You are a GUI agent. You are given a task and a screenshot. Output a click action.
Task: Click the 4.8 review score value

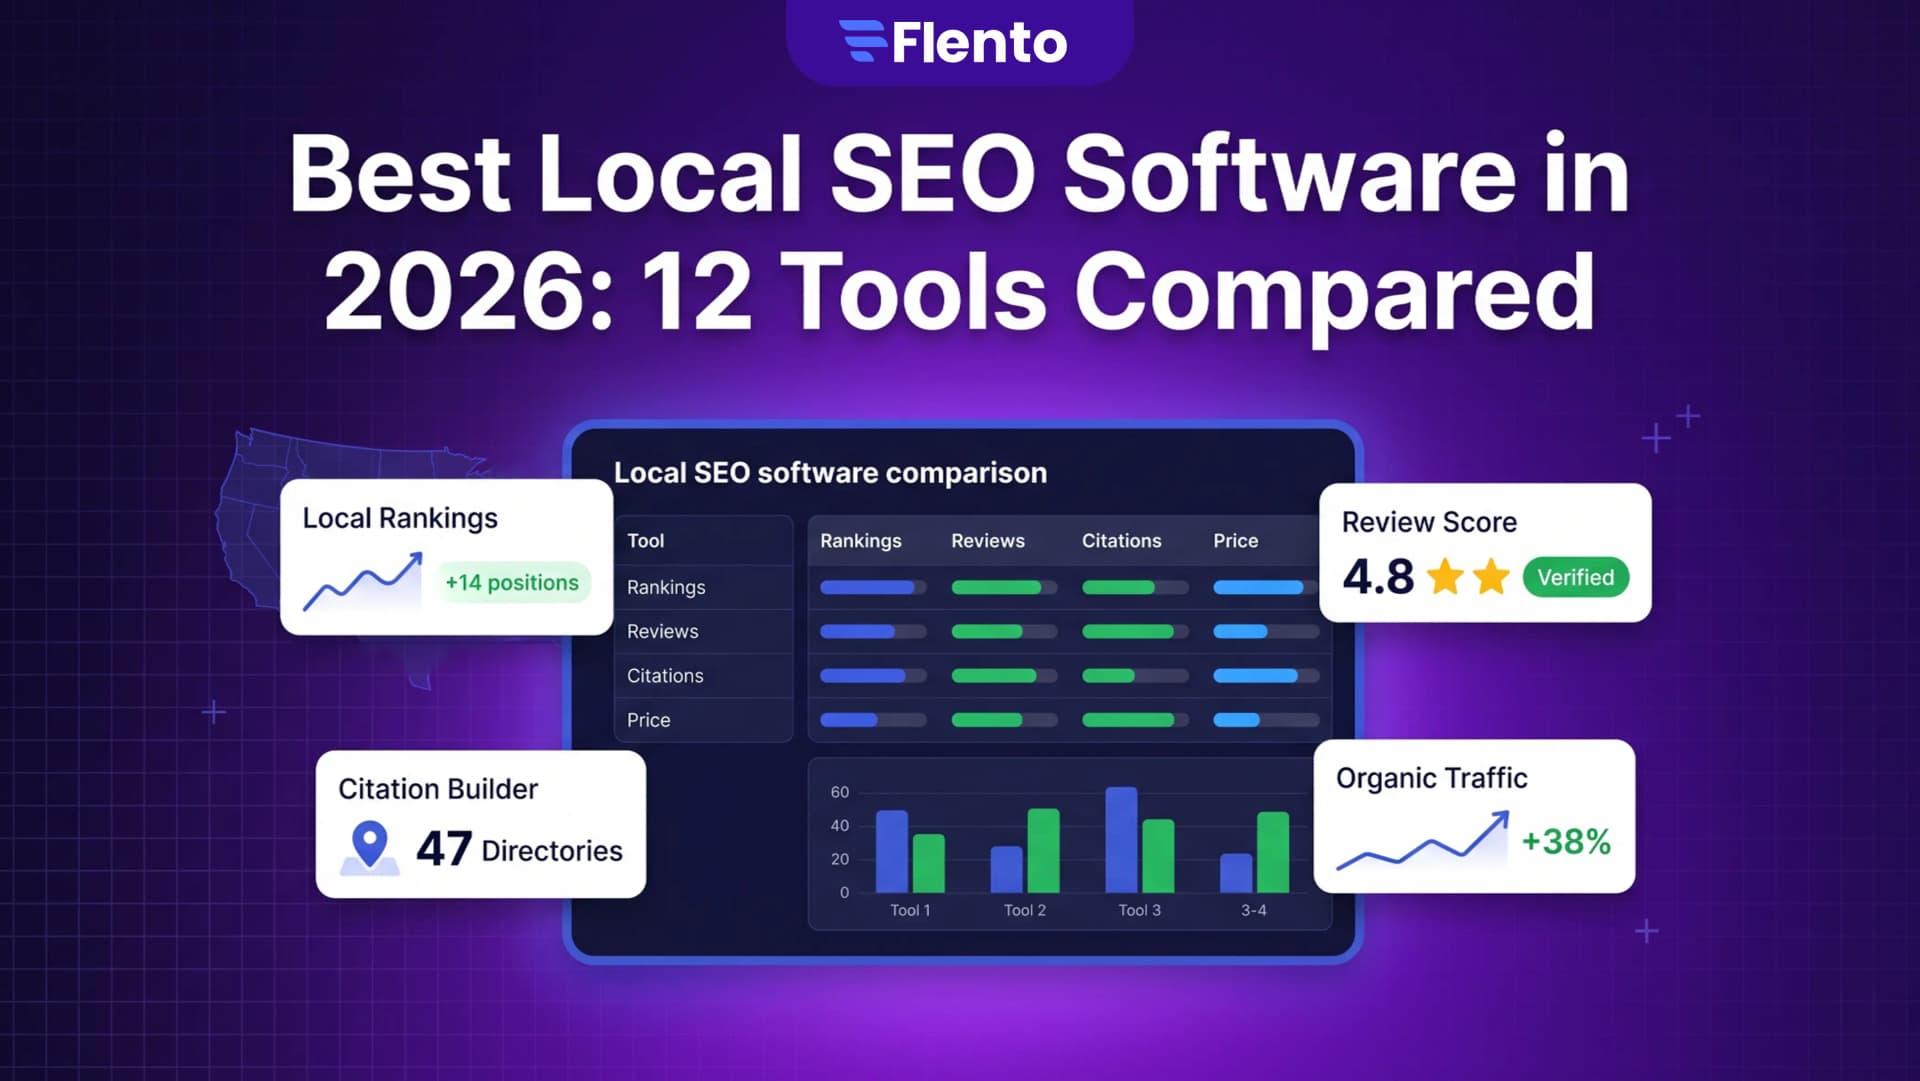[1378, 577]
